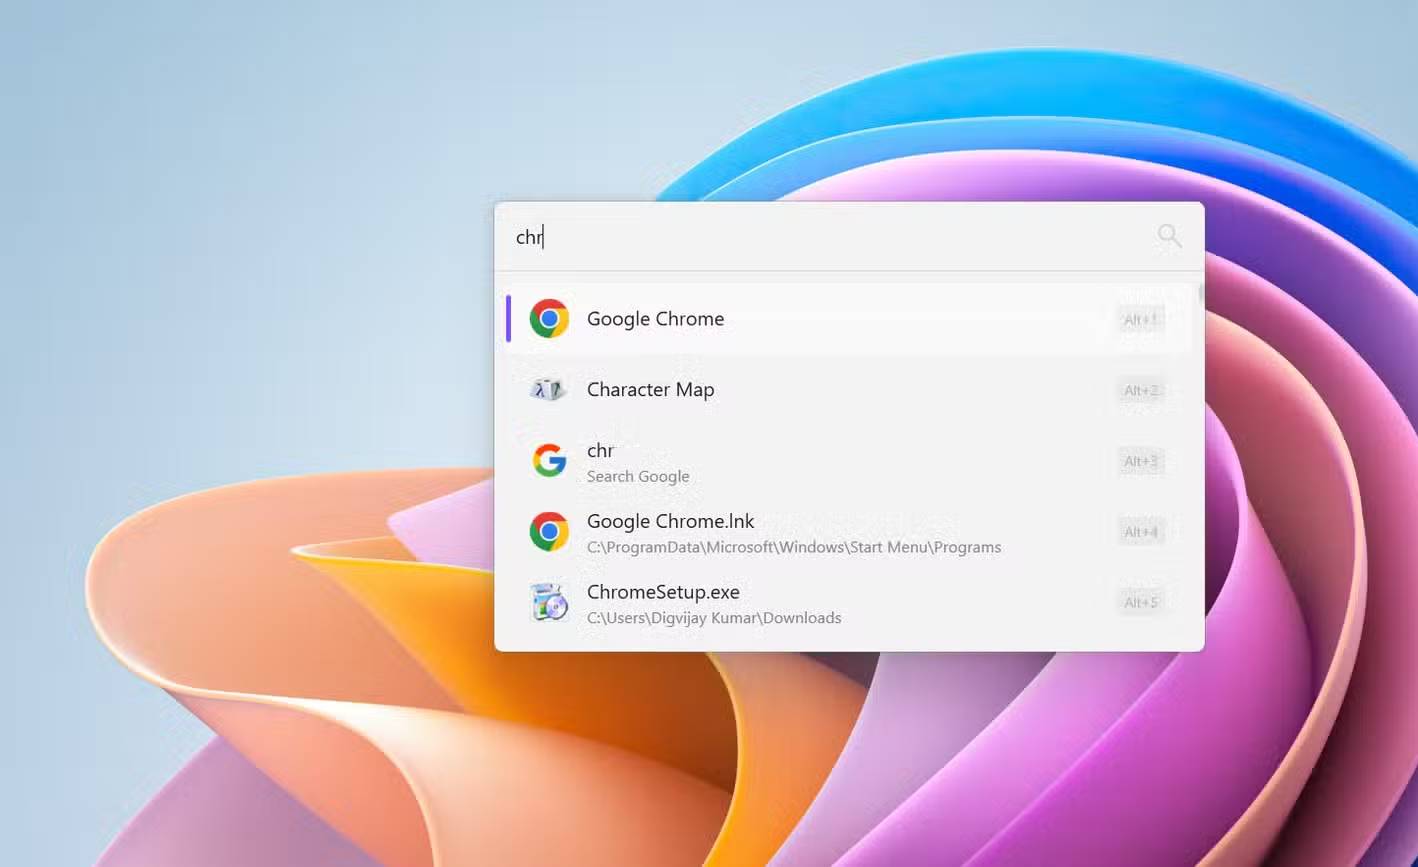Click the results list scrollbar
This screenshot has height=867, width=1418.
pyautogui.click(x=1199, y=295)
